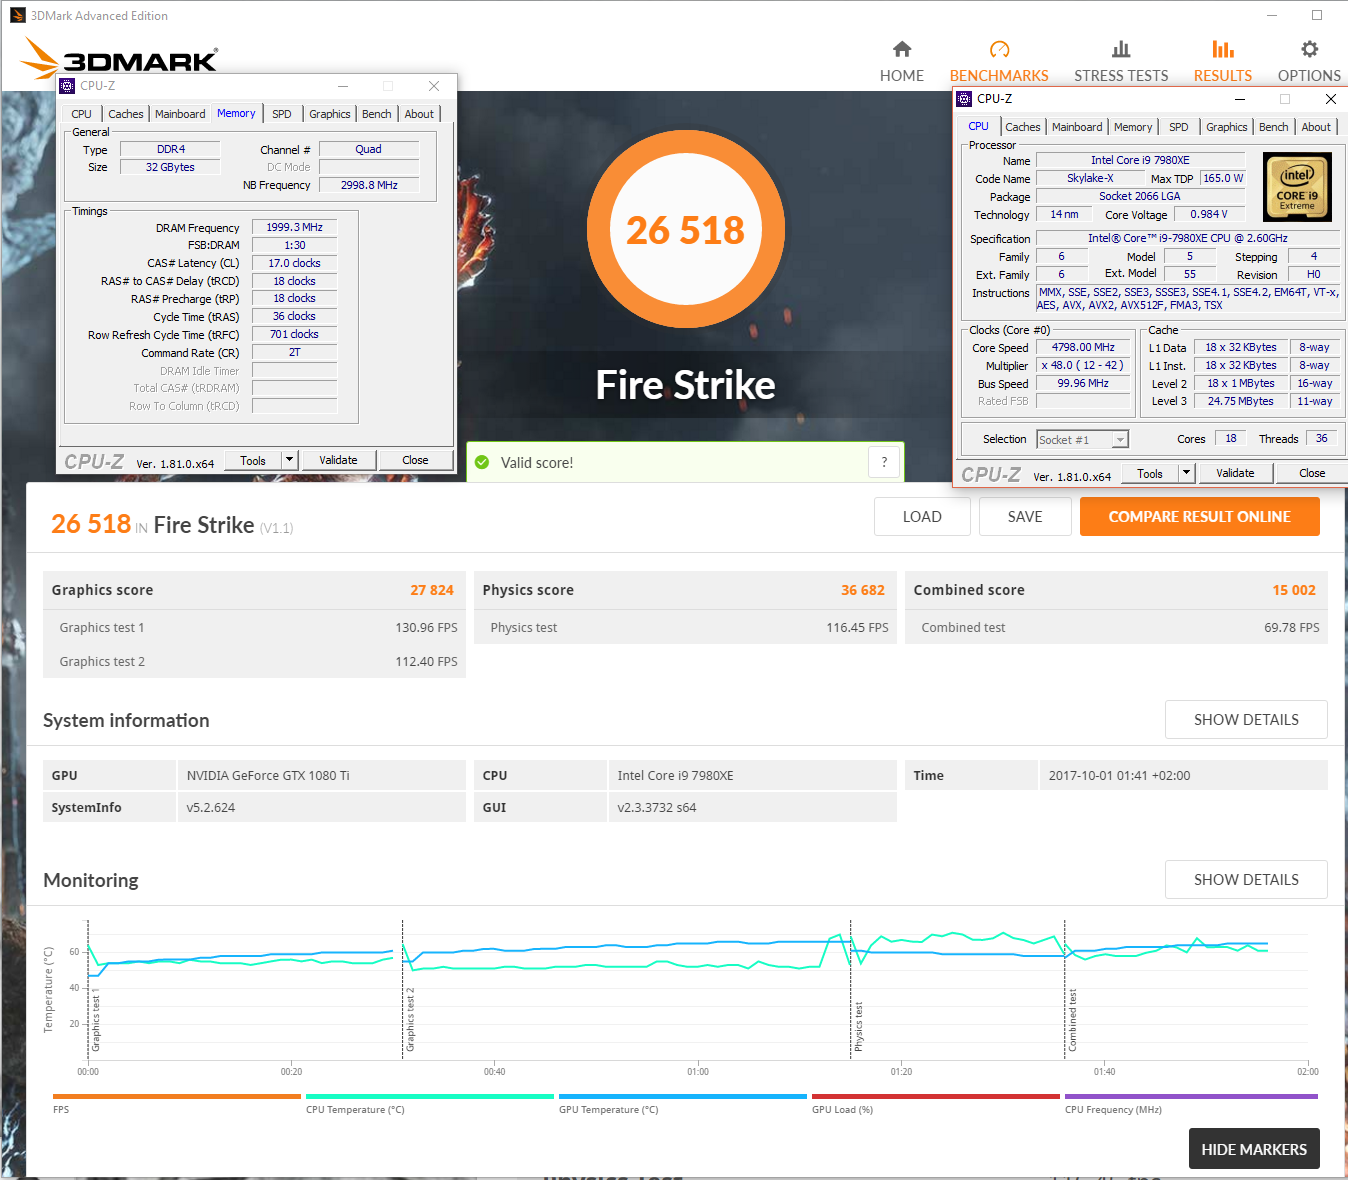
Task: Click the question mark help button
Action: [x=884, y=462]
